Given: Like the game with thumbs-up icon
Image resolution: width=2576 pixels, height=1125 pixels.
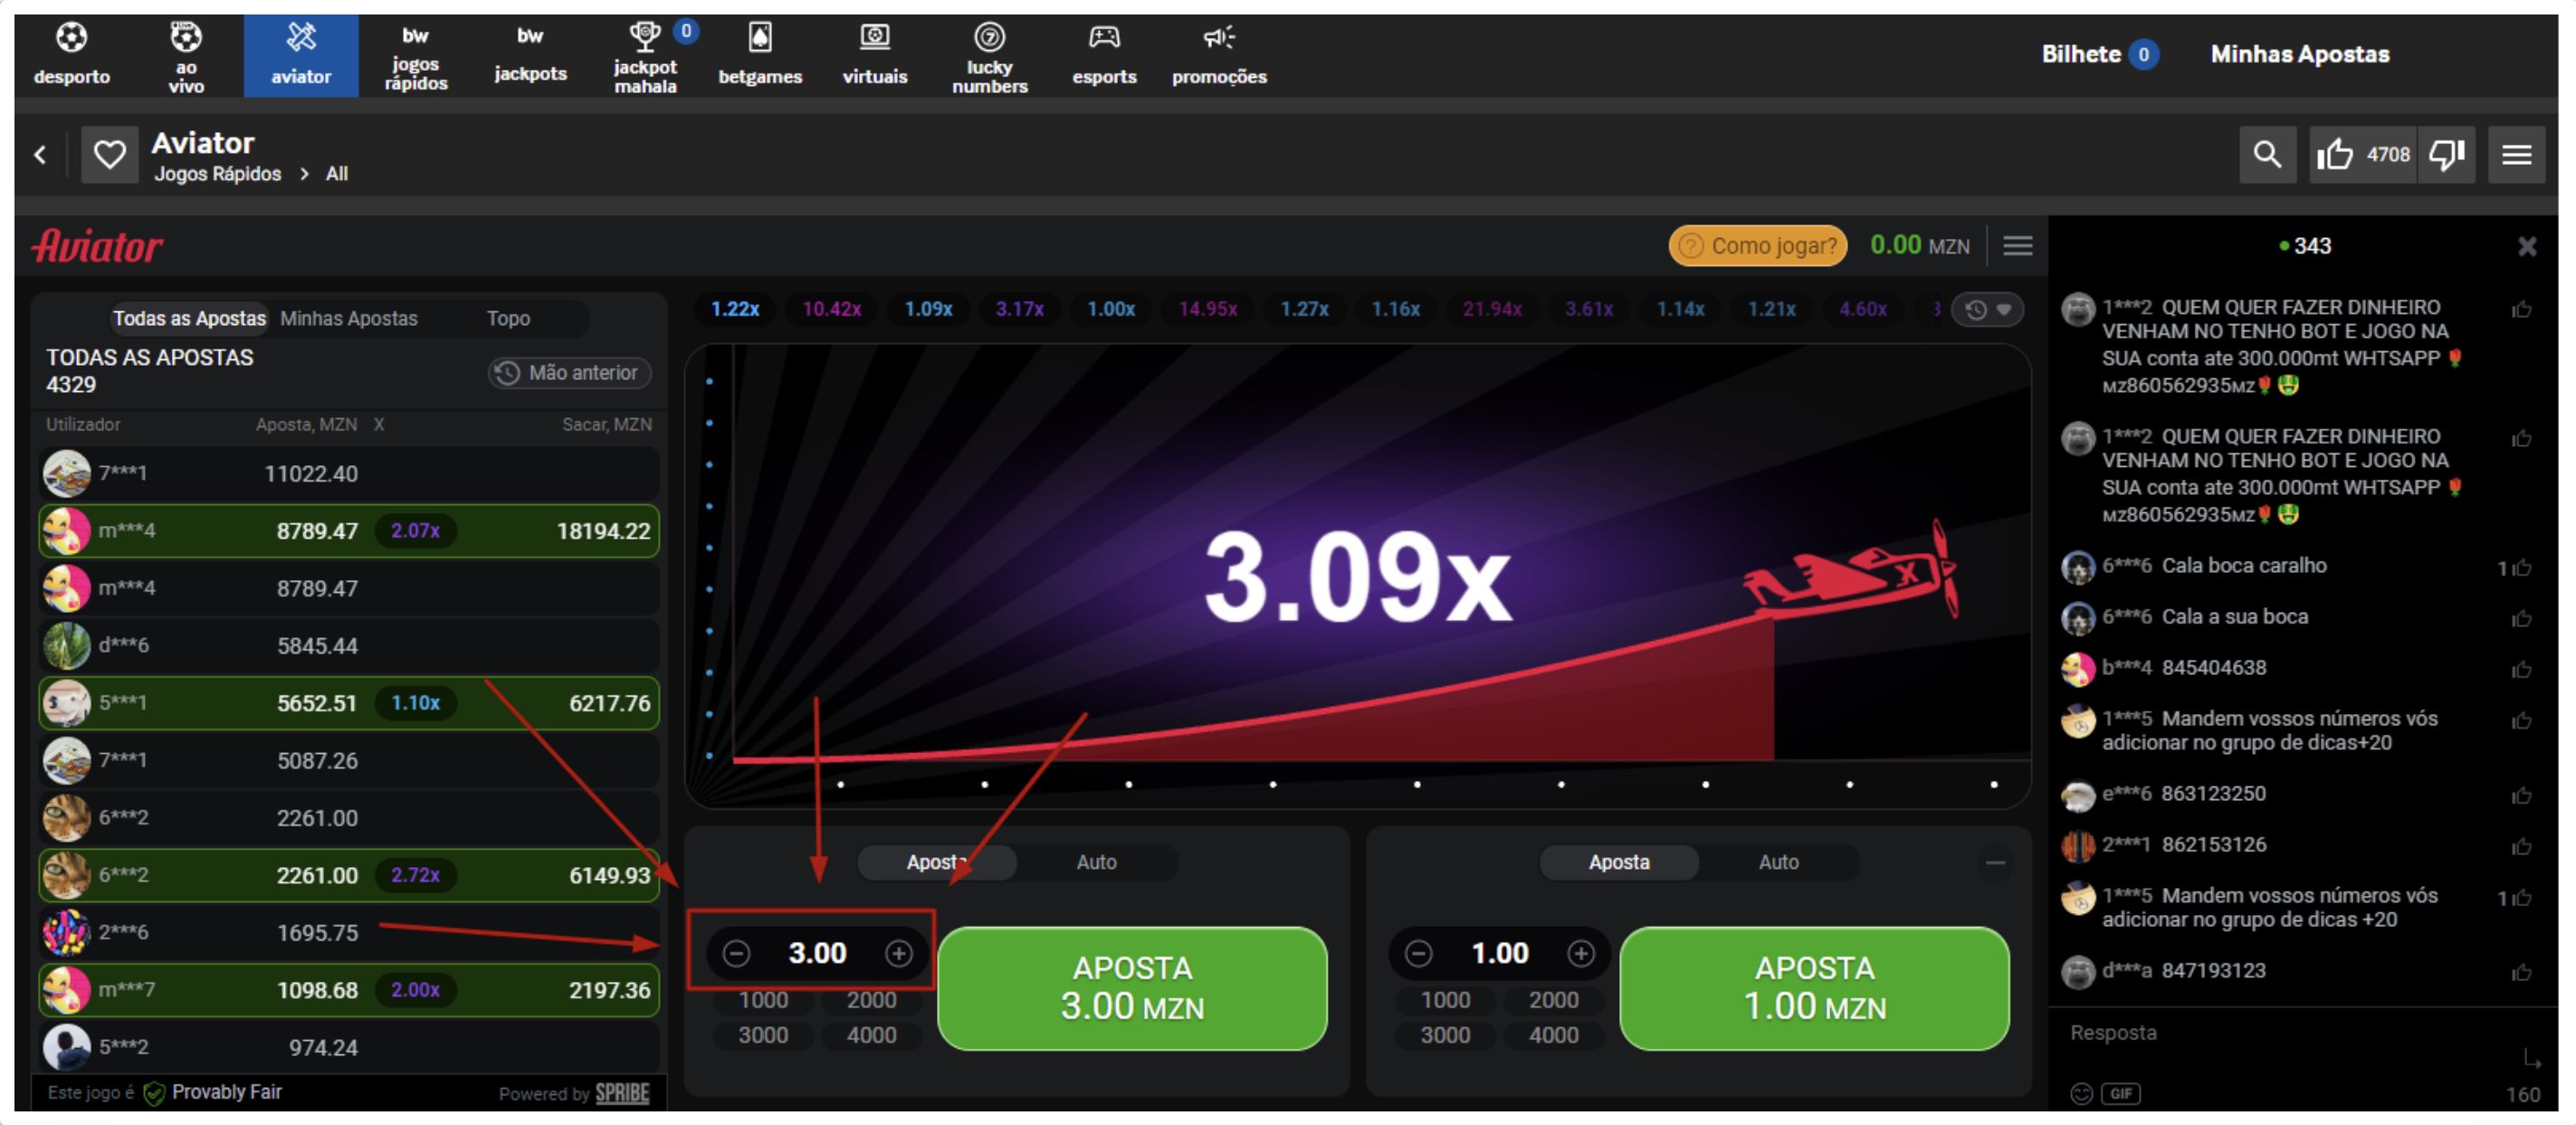Looking at the screenshot, I should point(2335,154).
